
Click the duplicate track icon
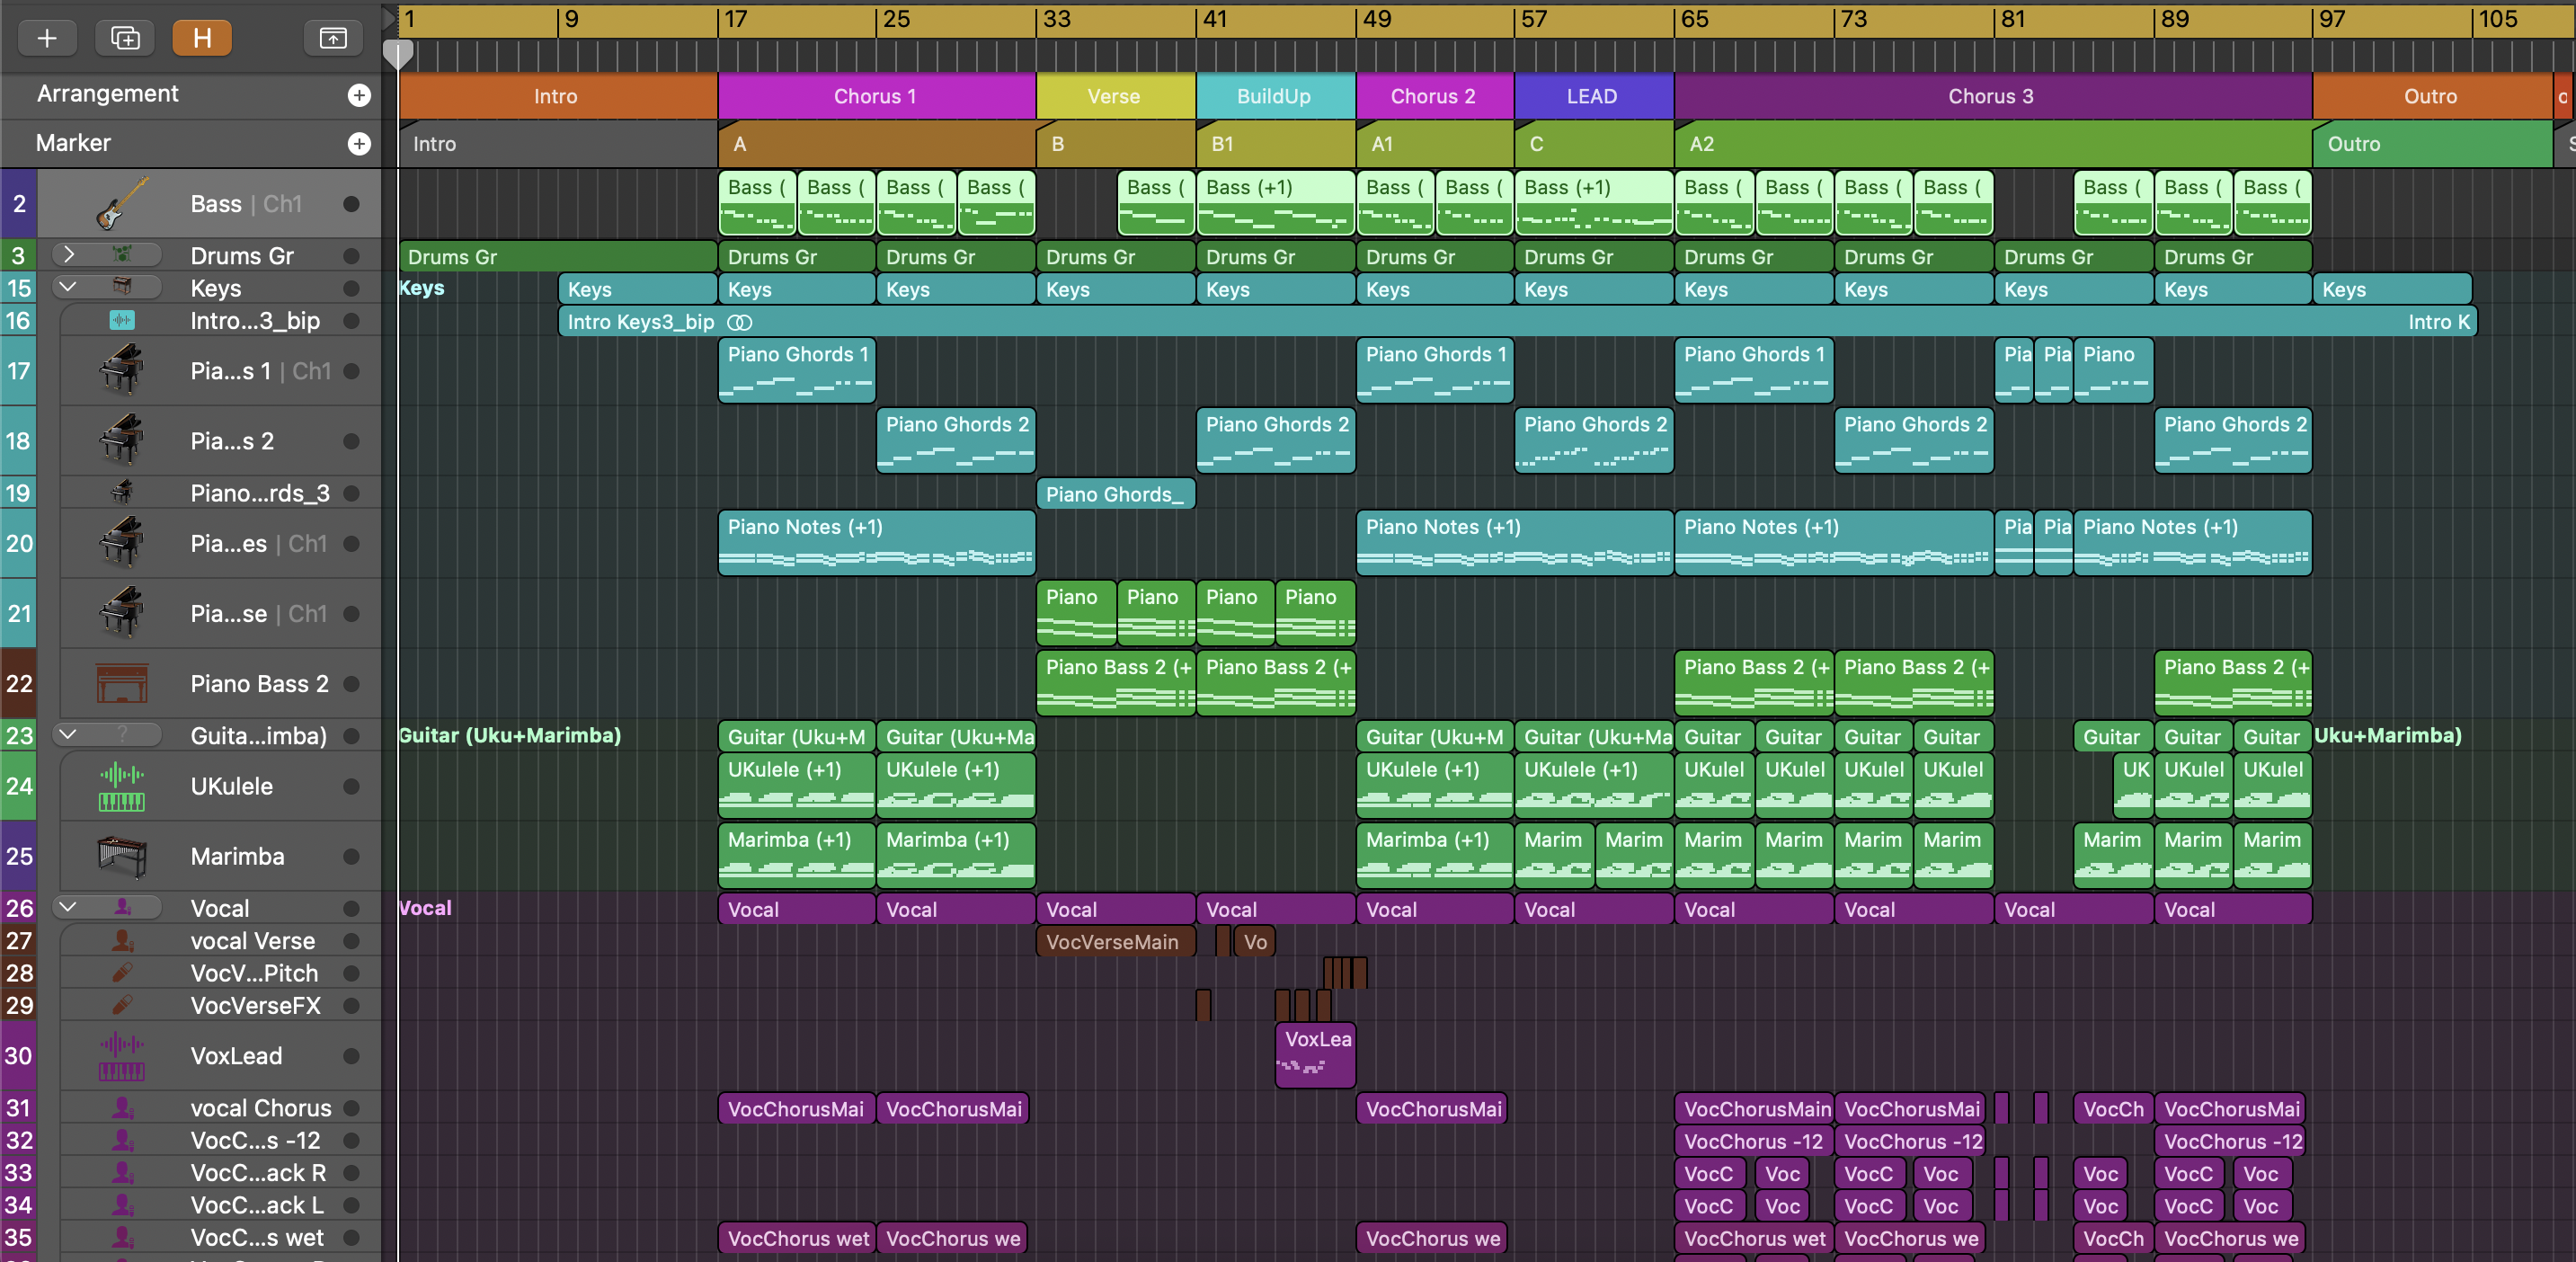click(x=125, y=38)
